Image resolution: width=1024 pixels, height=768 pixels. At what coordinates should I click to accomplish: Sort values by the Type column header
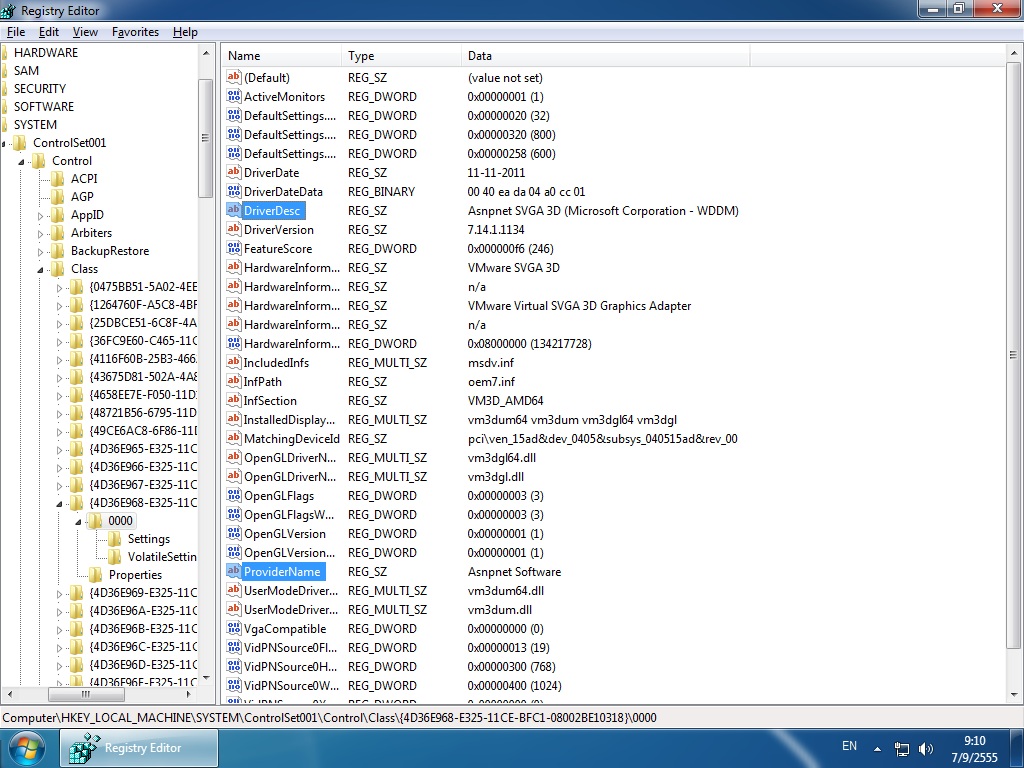[401, 56]
